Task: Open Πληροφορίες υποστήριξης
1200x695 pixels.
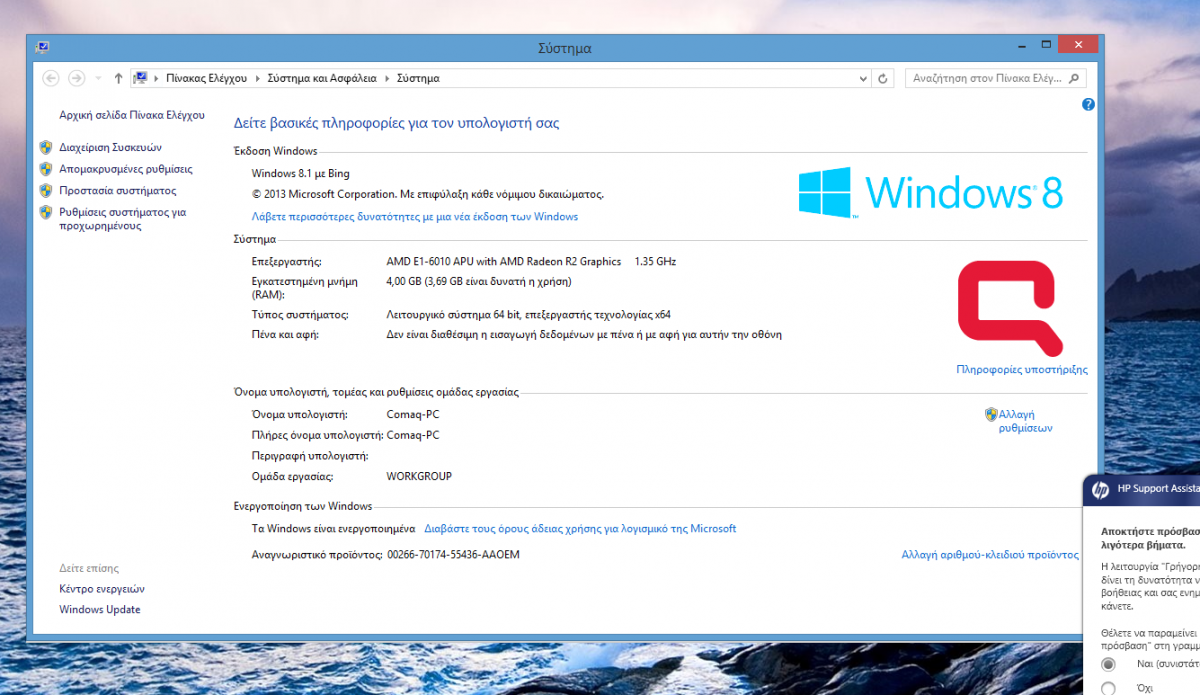Action: tap(1022, 370)
